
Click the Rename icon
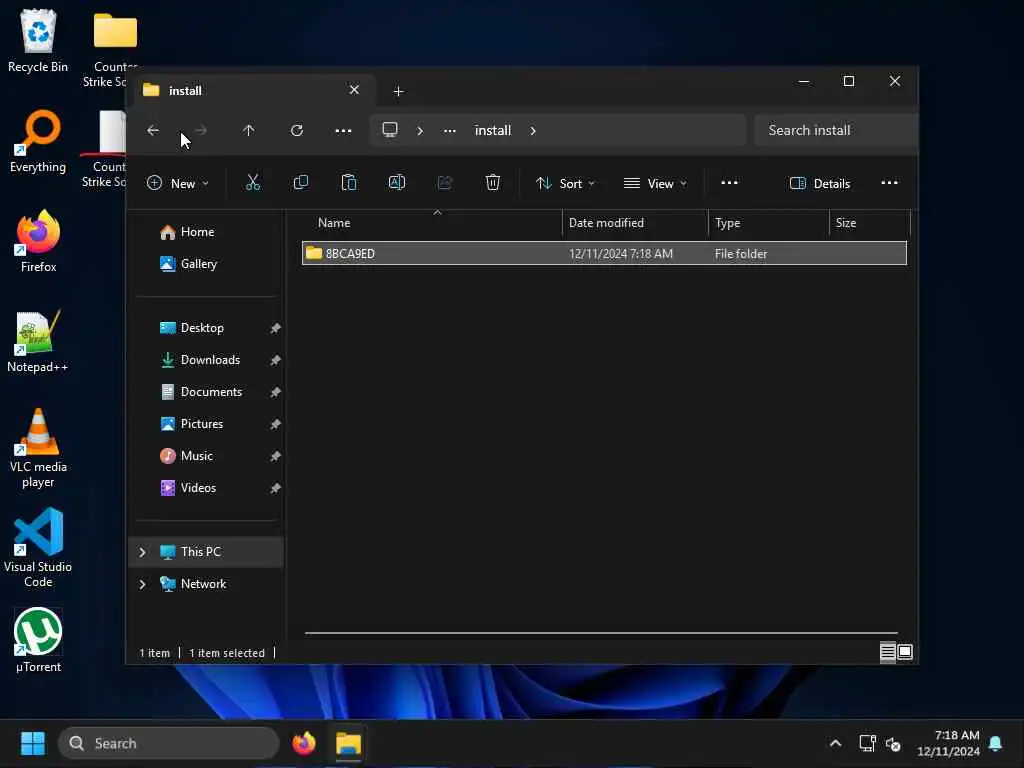tap(397, 183)
